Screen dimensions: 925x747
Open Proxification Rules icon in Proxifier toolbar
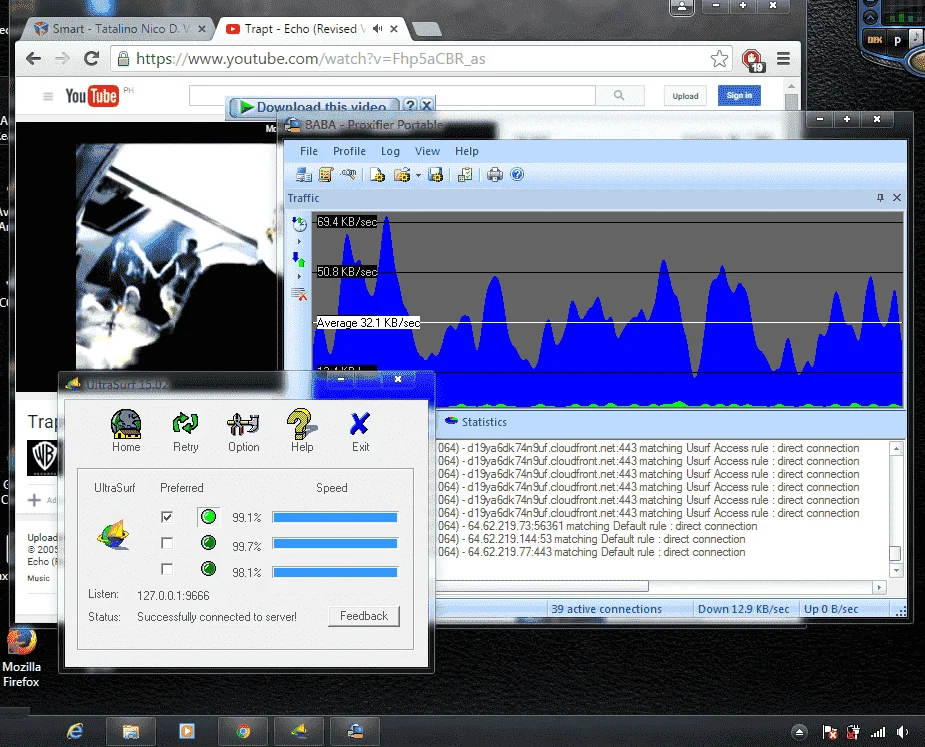pyautogui.click(x=326, y=175)
